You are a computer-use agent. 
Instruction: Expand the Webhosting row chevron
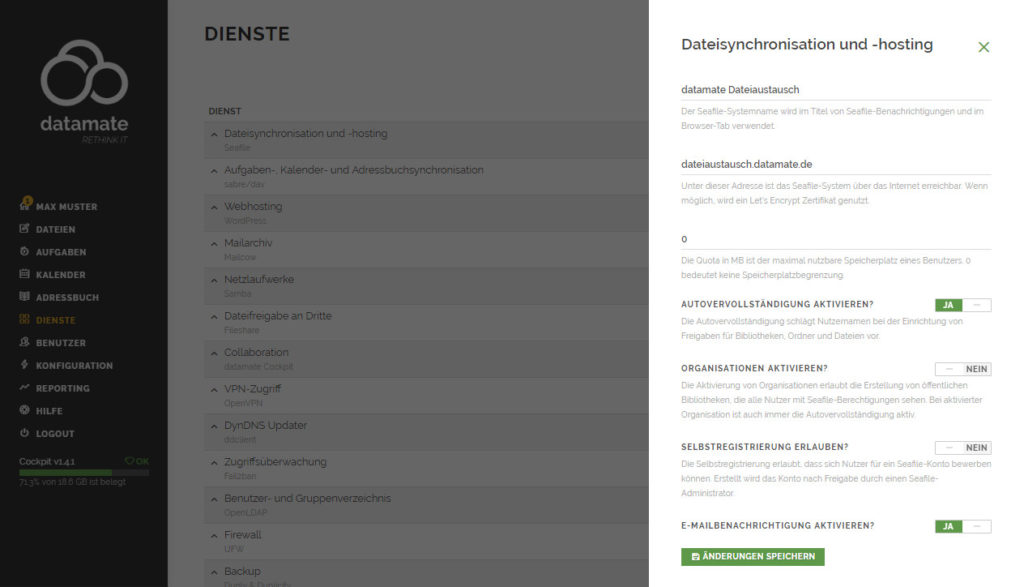point(214,207)
